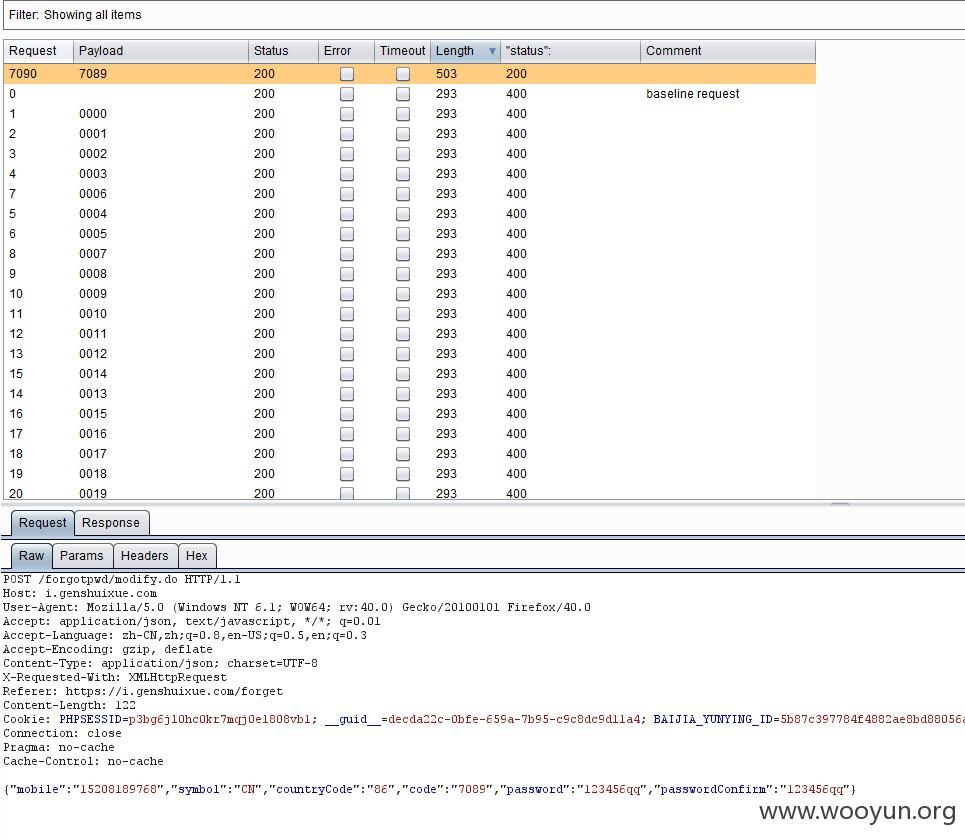Sort by the Payload column header
Image resolution: width=965 pixels, height=840 pixels.
tap(161, 51)
